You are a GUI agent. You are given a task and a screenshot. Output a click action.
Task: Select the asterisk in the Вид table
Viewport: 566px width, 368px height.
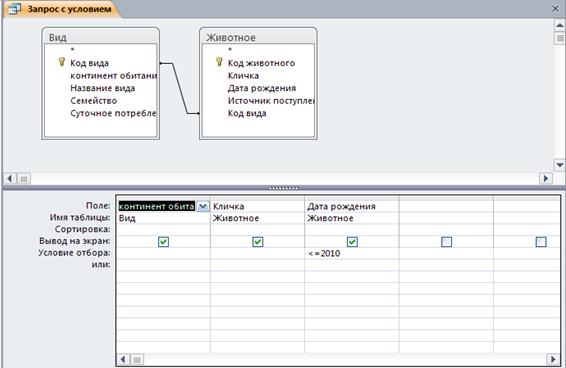pos(72,50)
